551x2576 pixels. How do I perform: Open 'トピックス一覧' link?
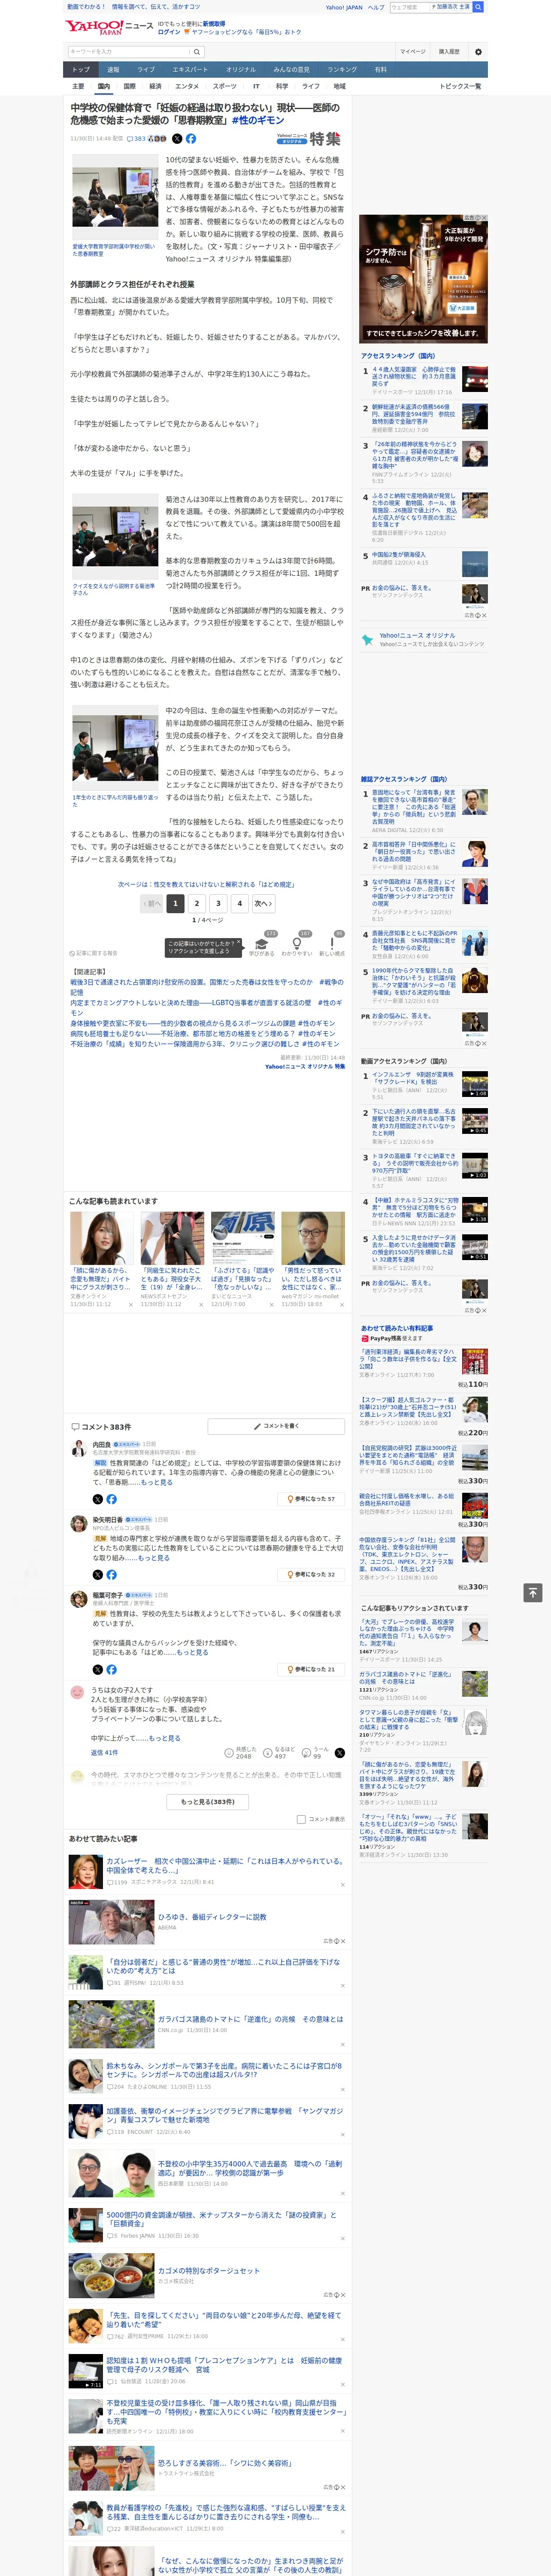(461, 86)
